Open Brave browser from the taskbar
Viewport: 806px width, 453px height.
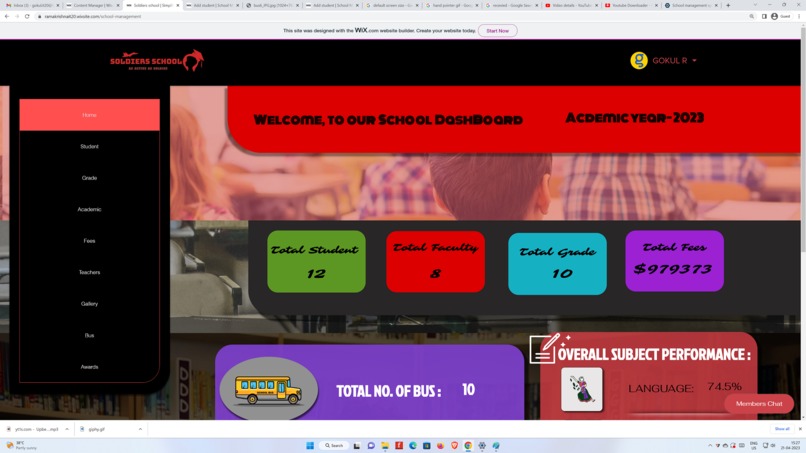pos(454,445)
